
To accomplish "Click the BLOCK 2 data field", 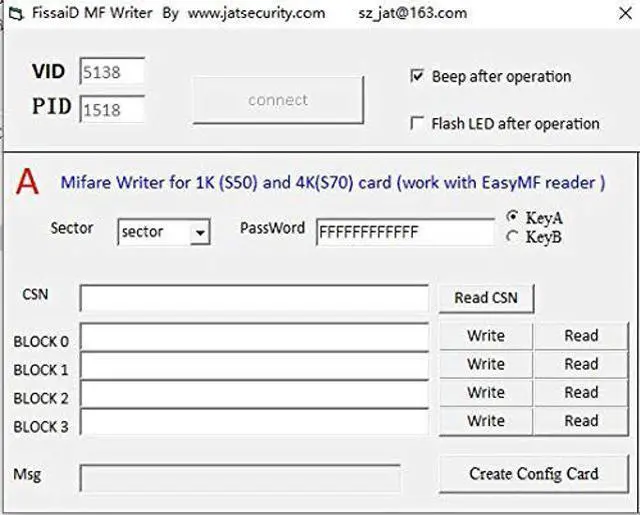I will click(254, 394).
